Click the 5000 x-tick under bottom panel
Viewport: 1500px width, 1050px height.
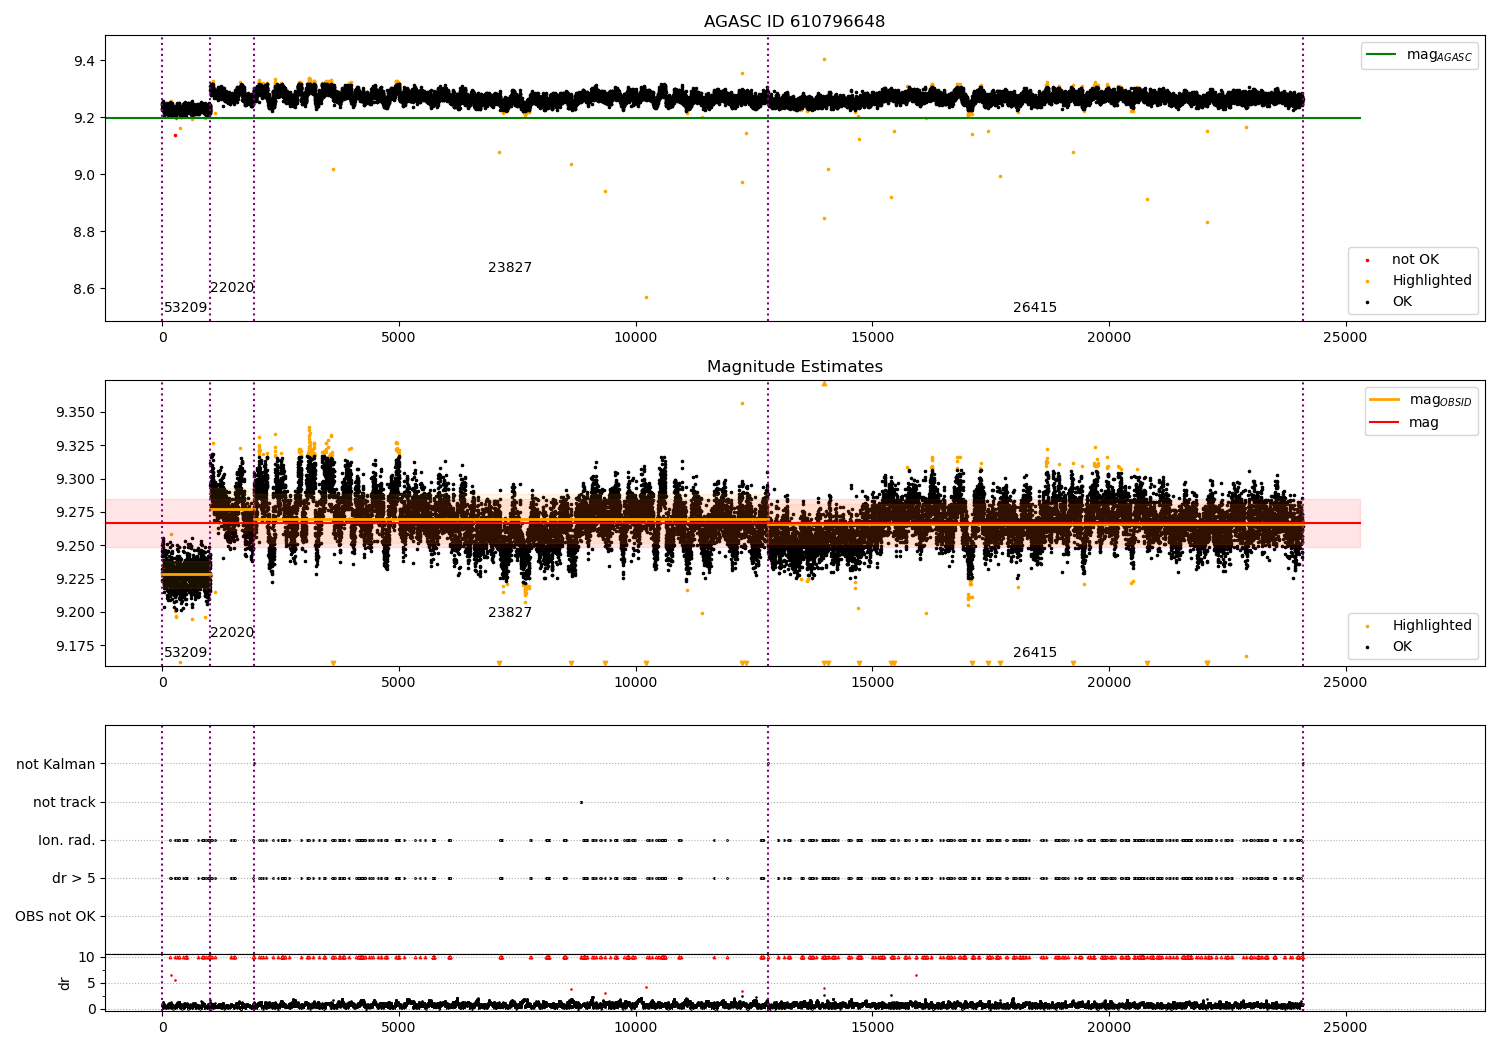pyautogui.click(x=399, y=1028)
